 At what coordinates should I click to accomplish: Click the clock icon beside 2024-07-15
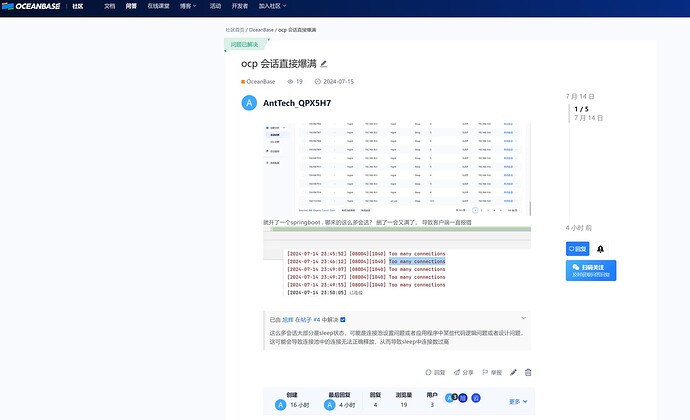pos(317,81)
